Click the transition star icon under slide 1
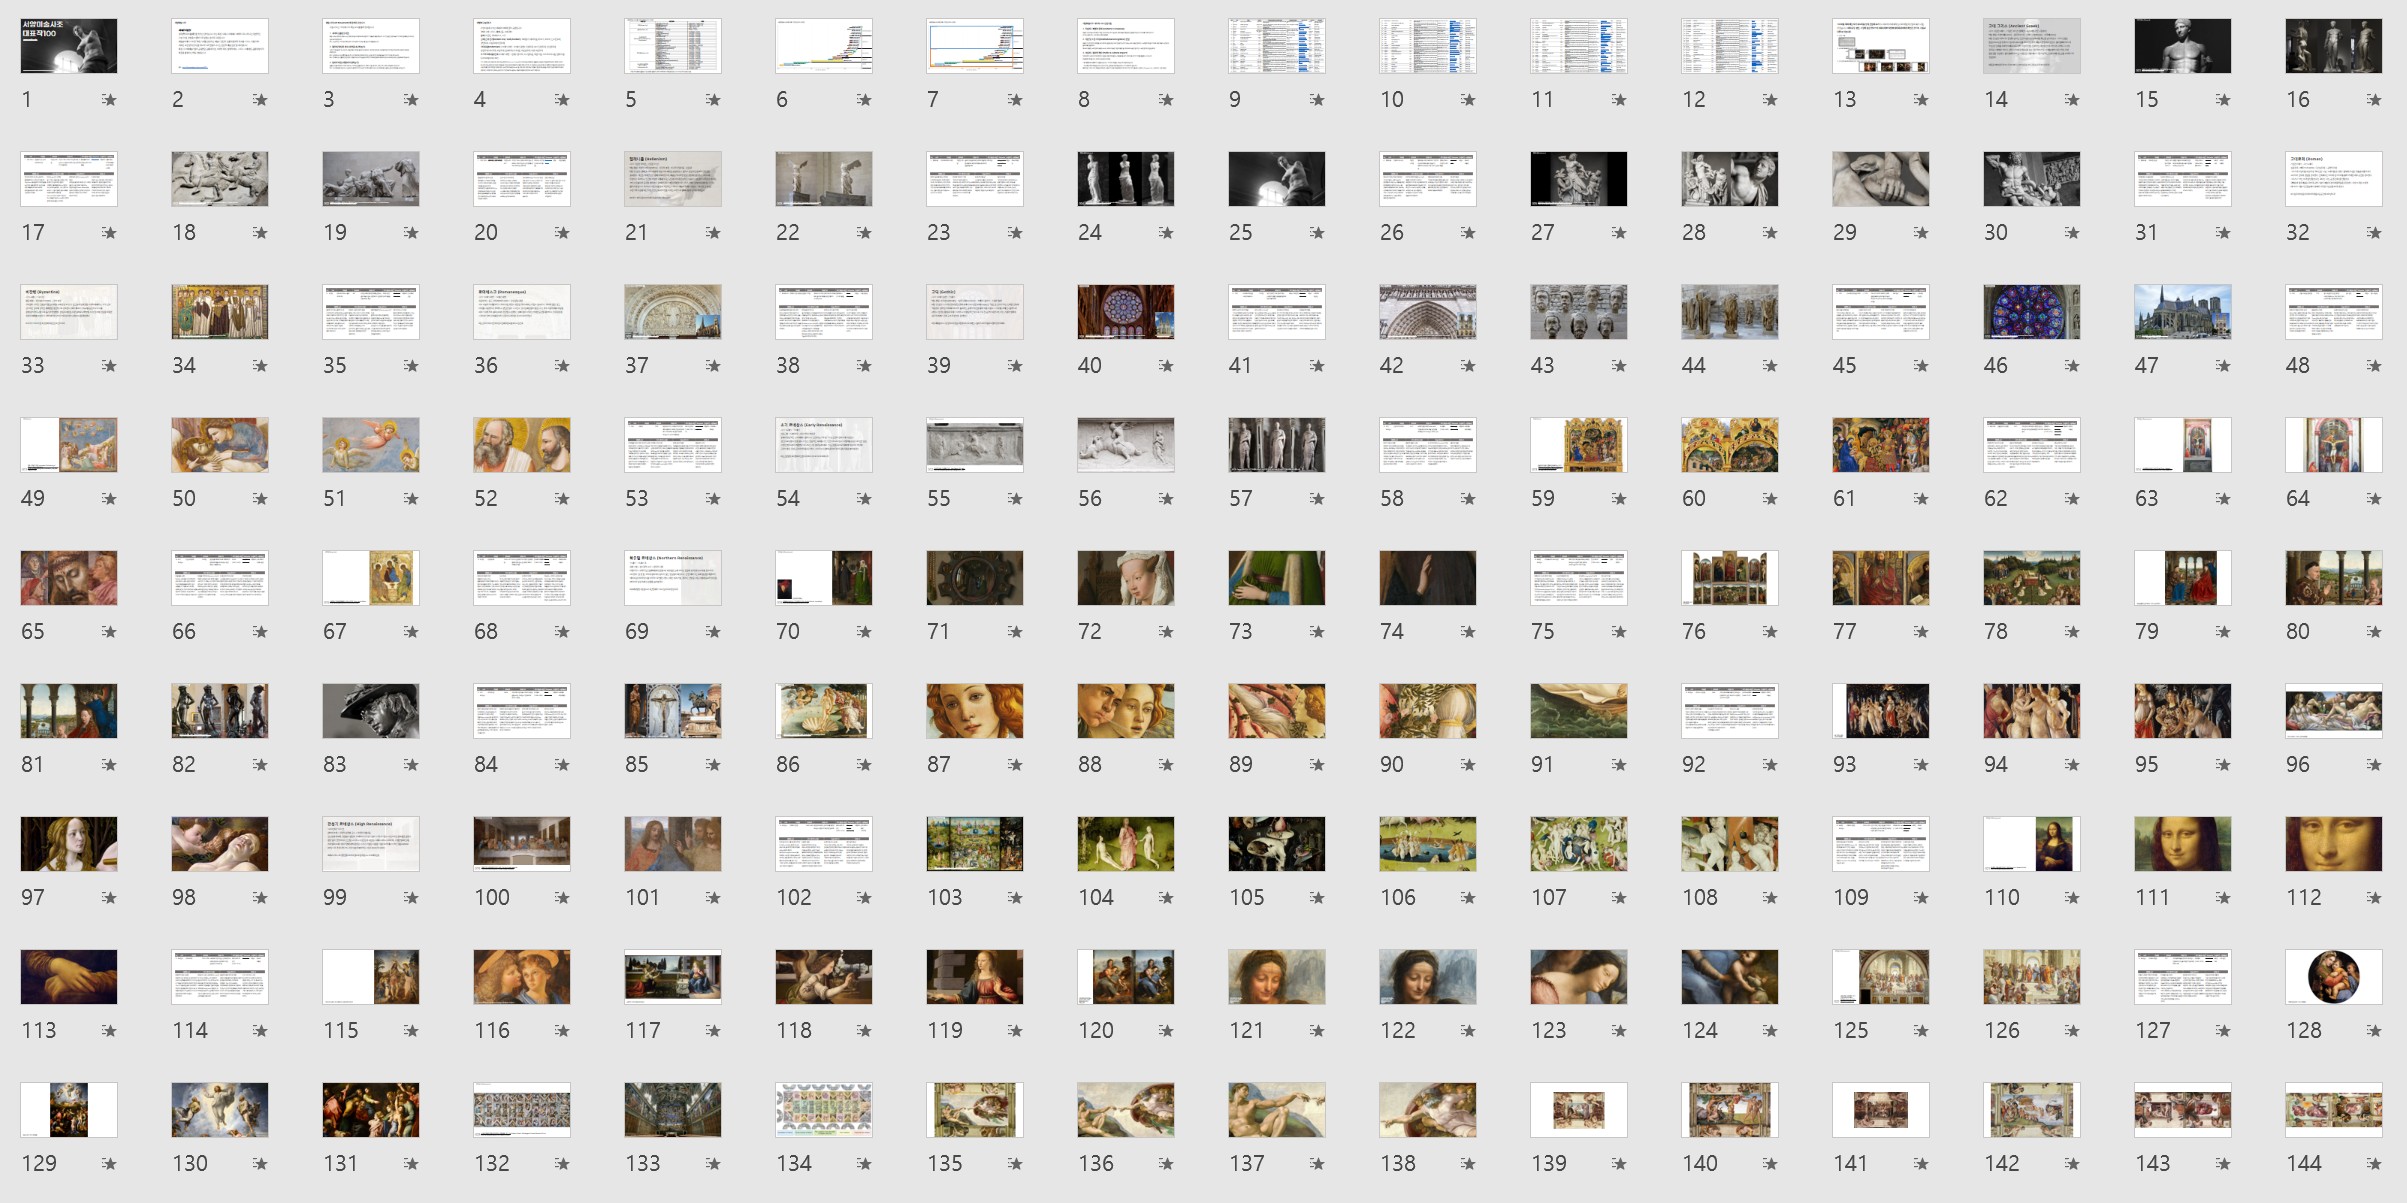The height and width of the screenshot is (1203, 2407). coord(109,100)
